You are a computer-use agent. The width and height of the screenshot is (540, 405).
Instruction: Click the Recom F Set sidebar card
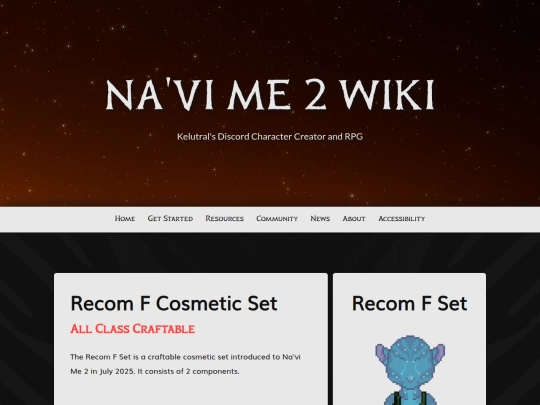409,339
